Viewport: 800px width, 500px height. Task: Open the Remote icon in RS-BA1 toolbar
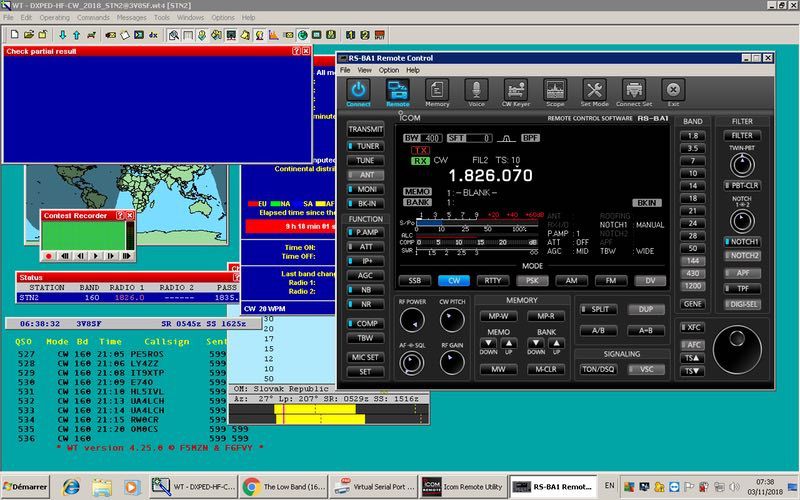coord(397,90)
